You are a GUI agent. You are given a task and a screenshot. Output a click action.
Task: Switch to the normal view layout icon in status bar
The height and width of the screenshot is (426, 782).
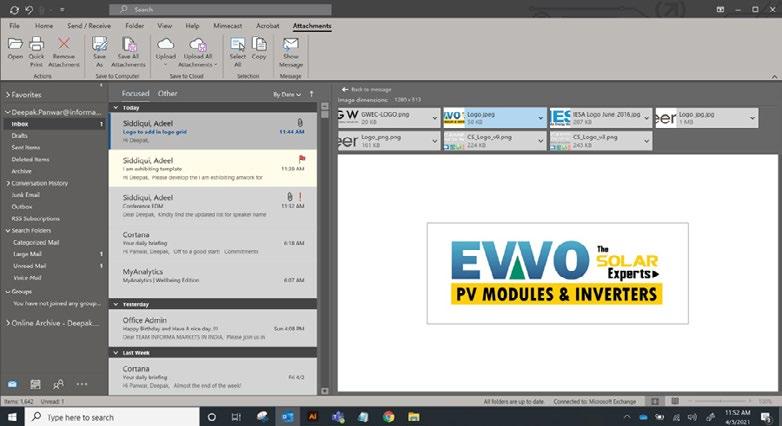click(x=655, y=401)
